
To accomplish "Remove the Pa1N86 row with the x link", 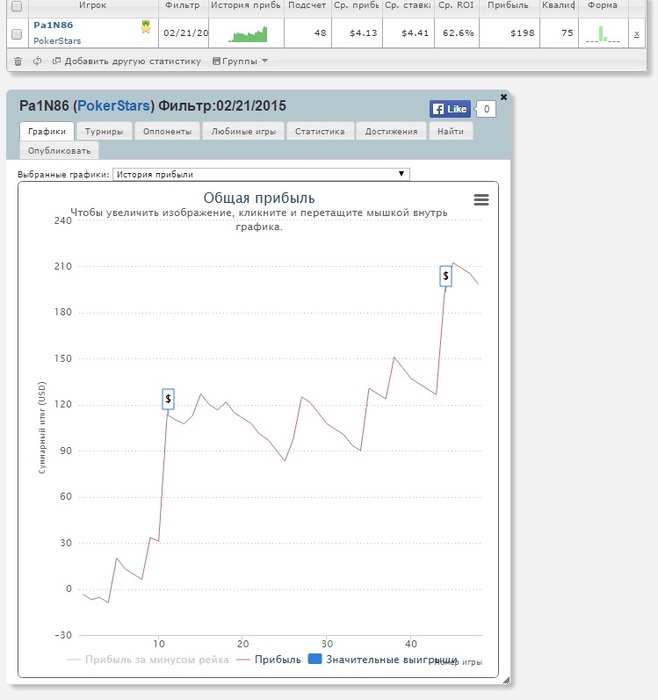I will tap(637, 33).
